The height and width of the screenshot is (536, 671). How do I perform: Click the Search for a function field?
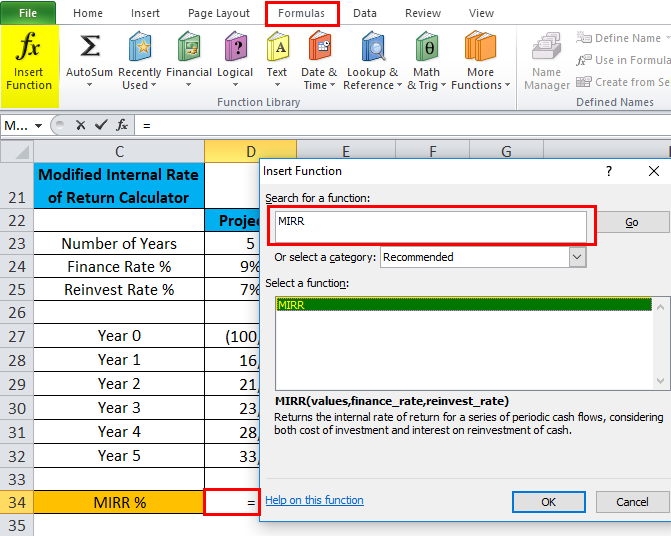(431, 226)
